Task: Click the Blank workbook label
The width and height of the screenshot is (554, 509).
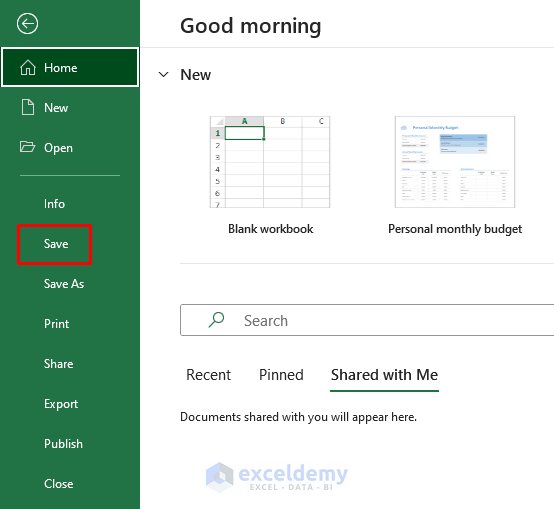Action: click(x=271, y=229)
